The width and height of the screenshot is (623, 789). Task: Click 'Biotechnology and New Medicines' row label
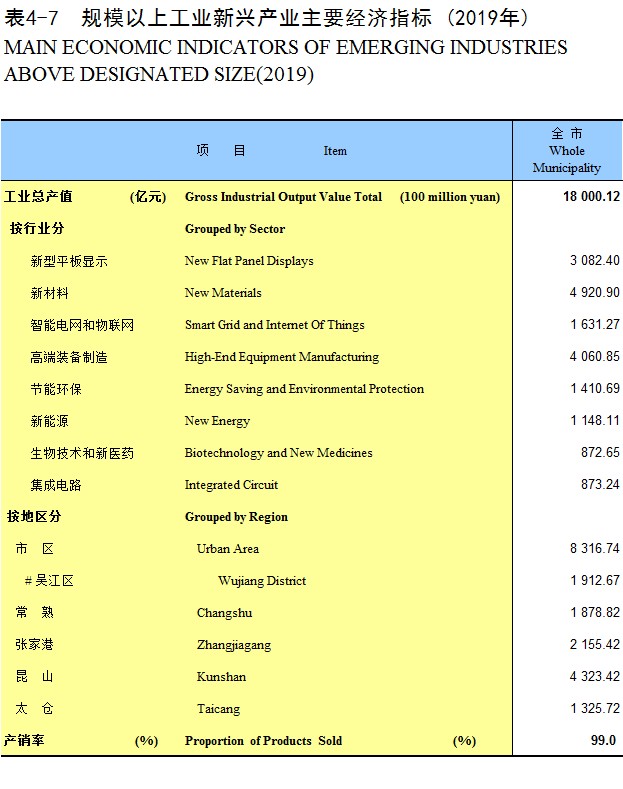pos(278,453)
